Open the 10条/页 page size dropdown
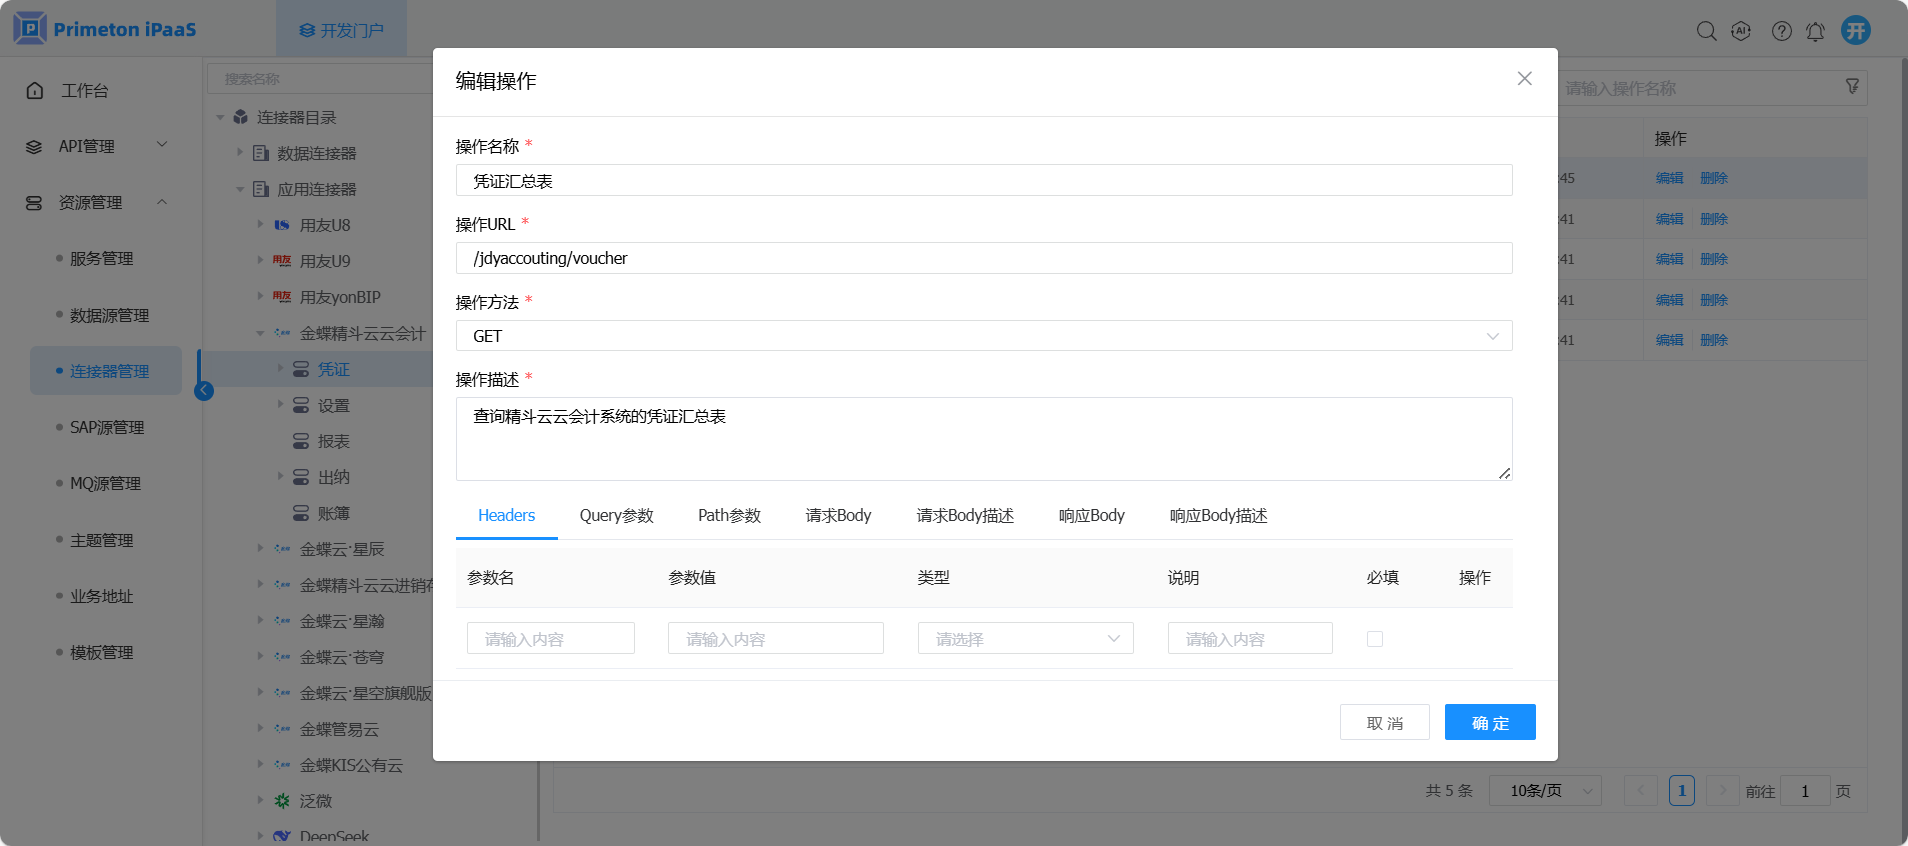Viewport: 1908px width, 846px height. click(1545, 791)
